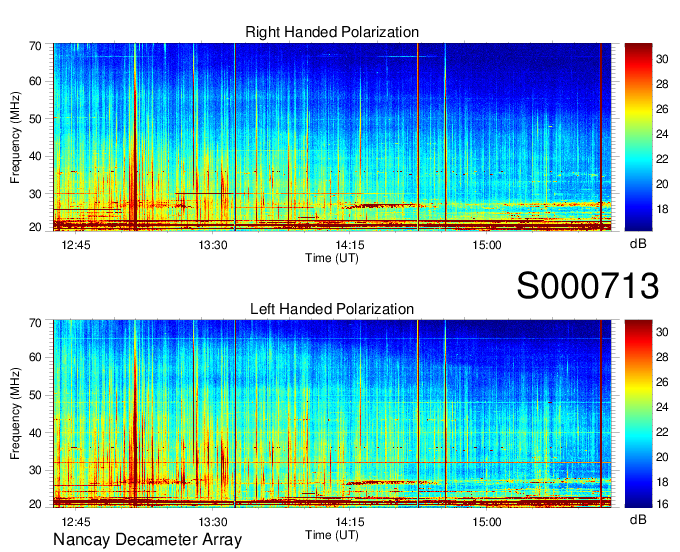Screen dimensions: 680x552
Task: Click the "Nancay Decameter Array" caption
Action: click(x=147, y=540)
